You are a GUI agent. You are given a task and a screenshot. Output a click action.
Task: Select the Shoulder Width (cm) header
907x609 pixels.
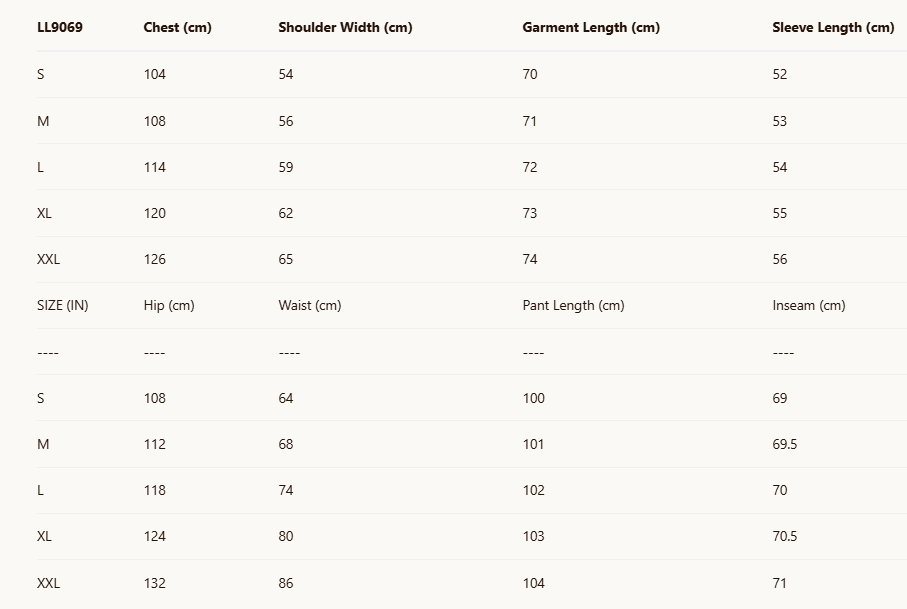tap(345, 28)
